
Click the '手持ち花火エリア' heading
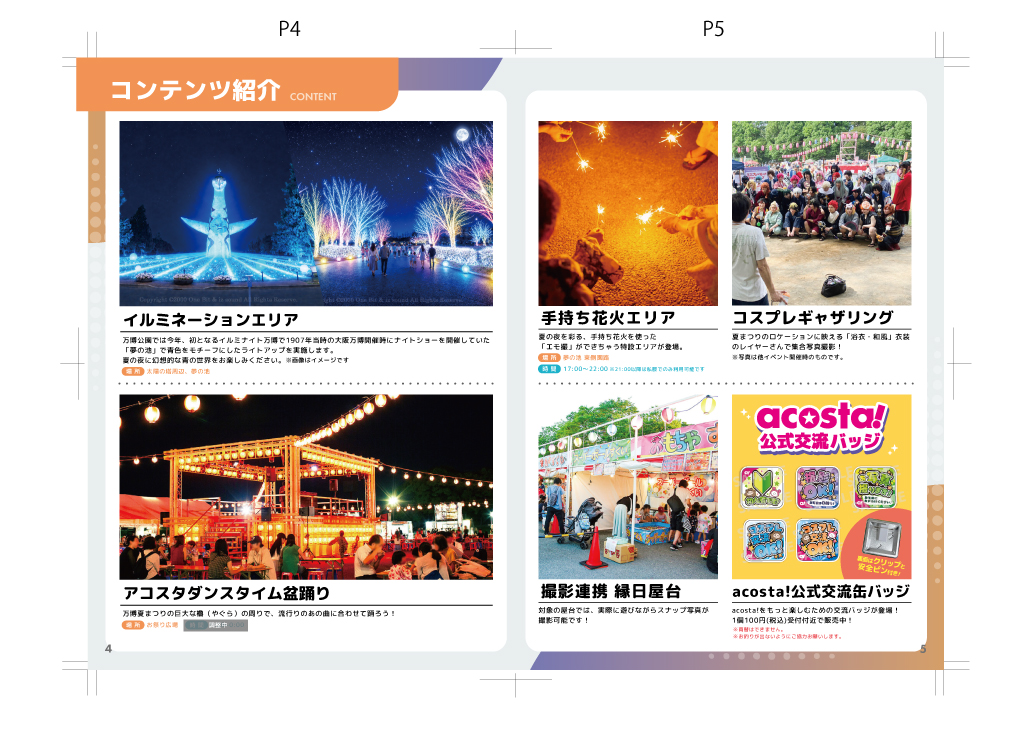[x=608, y=318]
